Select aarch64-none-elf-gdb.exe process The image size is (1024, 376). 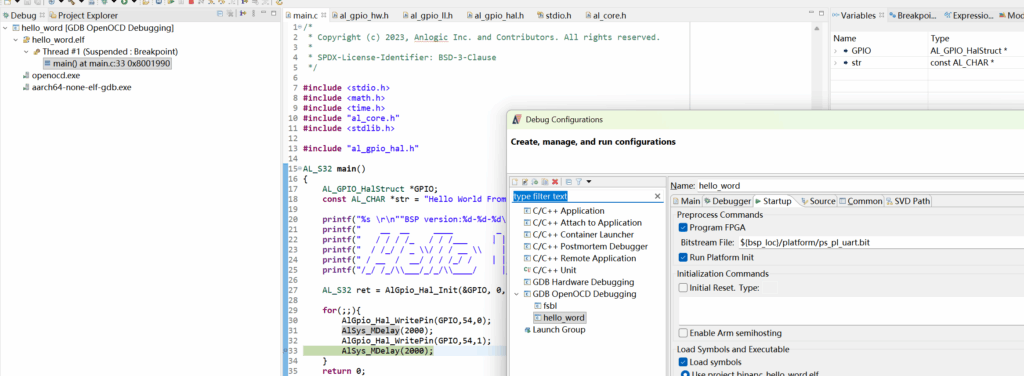click(76, 87)
